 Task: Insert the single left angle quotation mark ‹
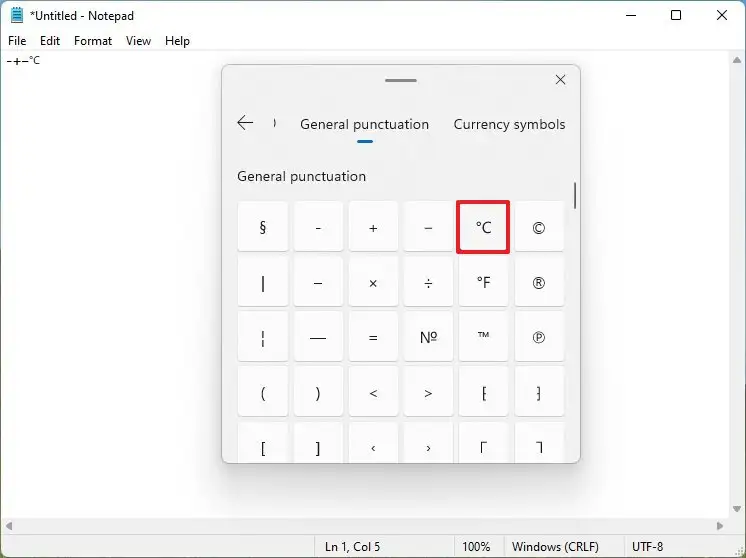coord(373,443)
